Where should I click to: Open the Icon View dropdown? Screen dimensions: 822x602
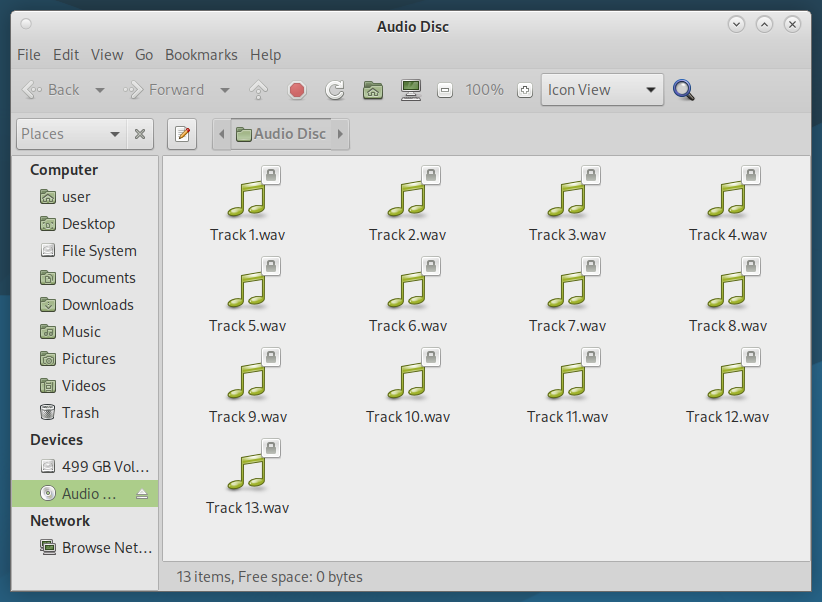click(x=602, y=90)
